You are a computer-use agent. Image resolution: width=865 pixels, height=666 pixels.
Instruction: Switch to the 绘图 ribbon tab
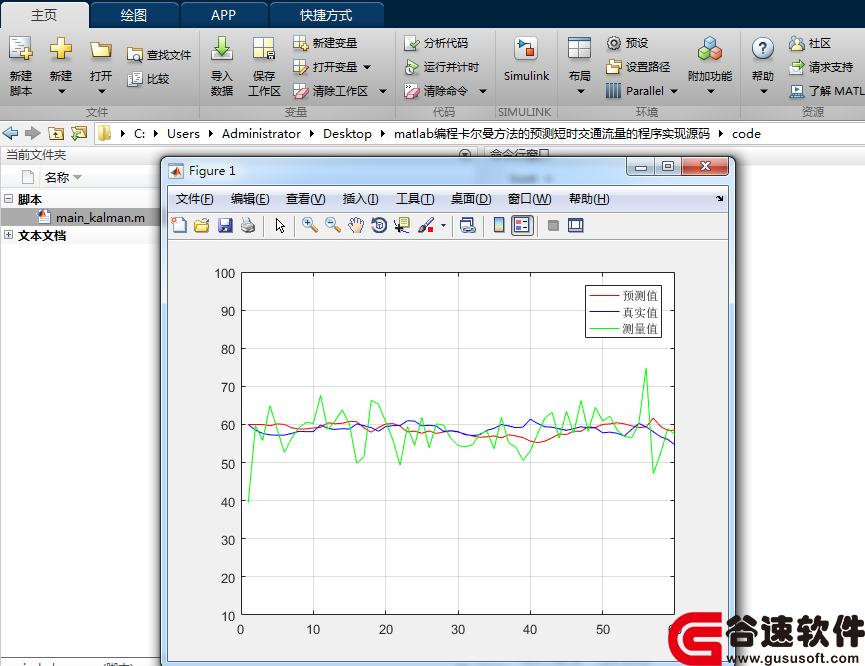coord(134,15)
